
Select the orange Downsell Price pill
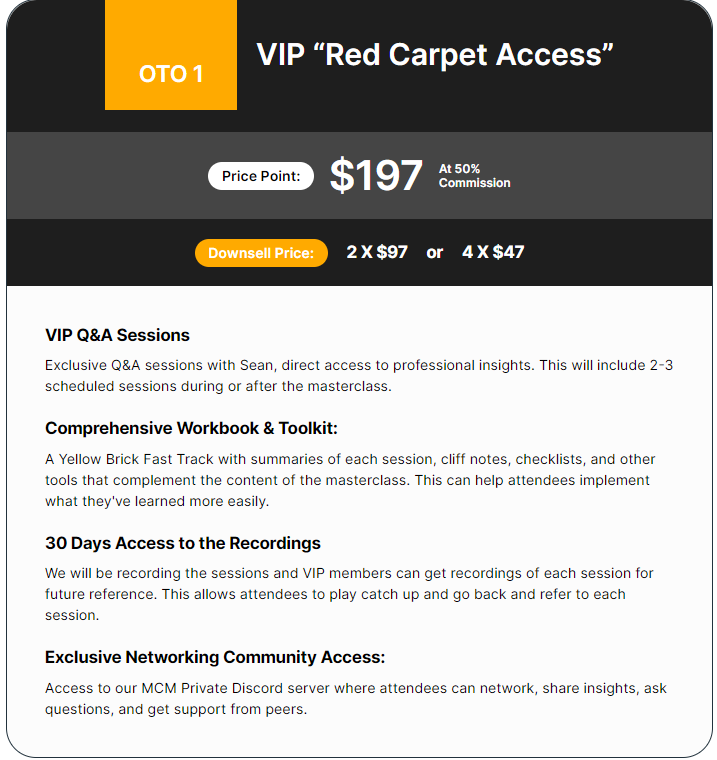[261, 253]
